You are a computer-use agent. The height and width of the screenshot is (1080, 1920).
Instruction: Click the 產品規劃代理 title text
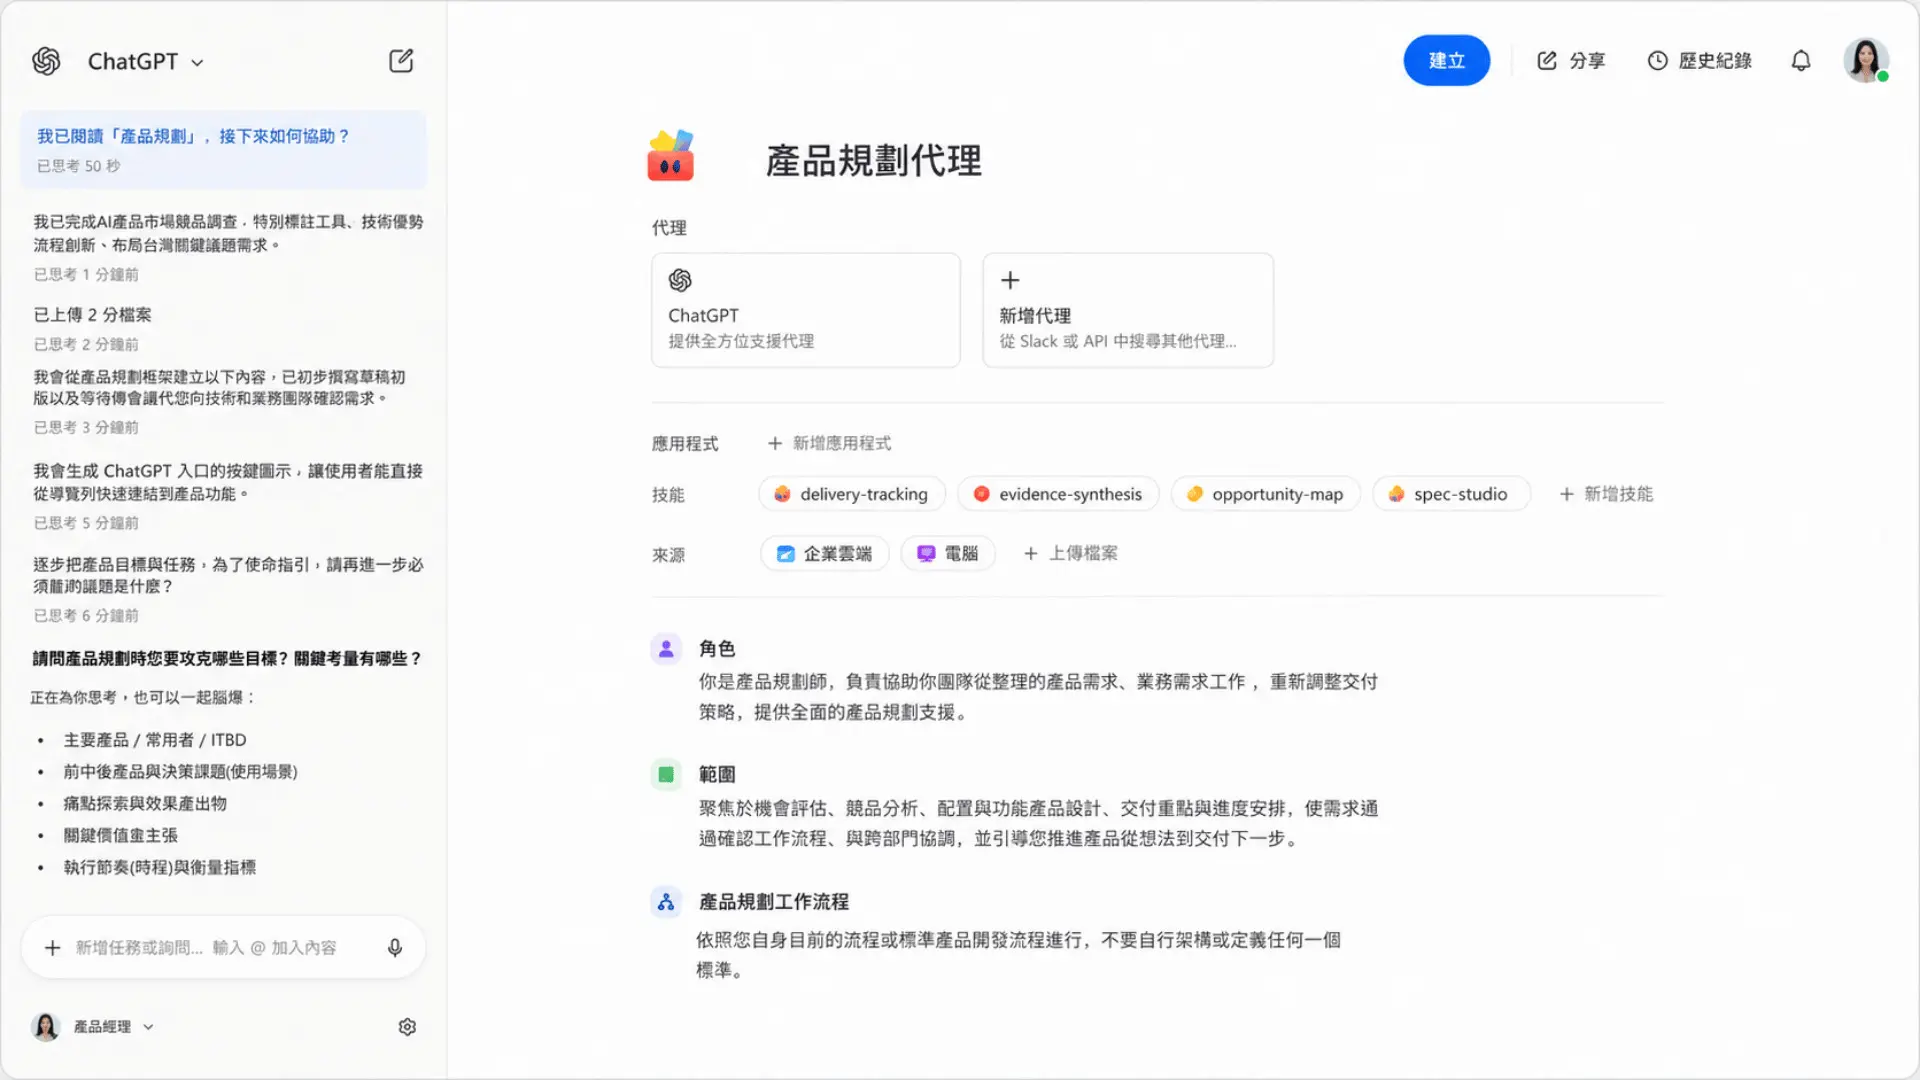click(874, 160)
